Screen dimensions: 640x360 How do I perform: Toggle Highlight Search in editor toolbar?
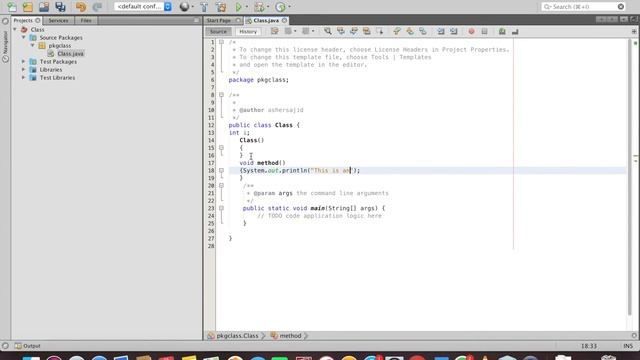(367, 31)
